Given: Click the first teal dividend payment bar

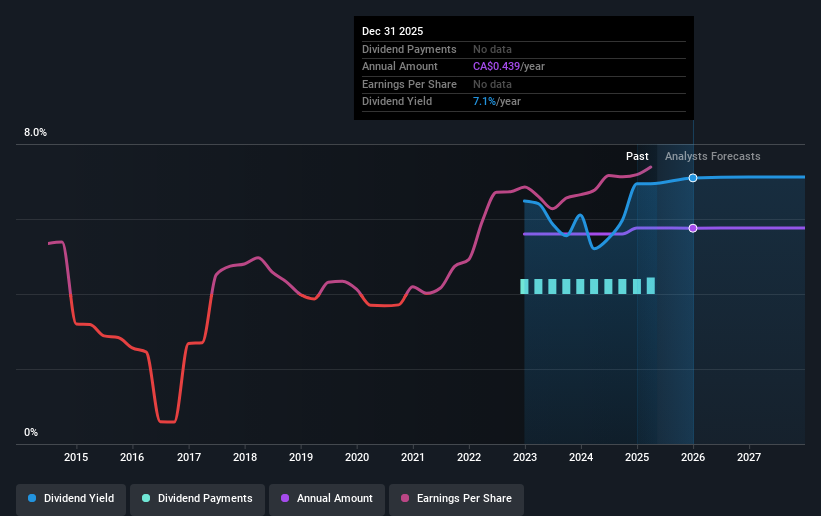Looking at the screenshot, I should [524, 287].
